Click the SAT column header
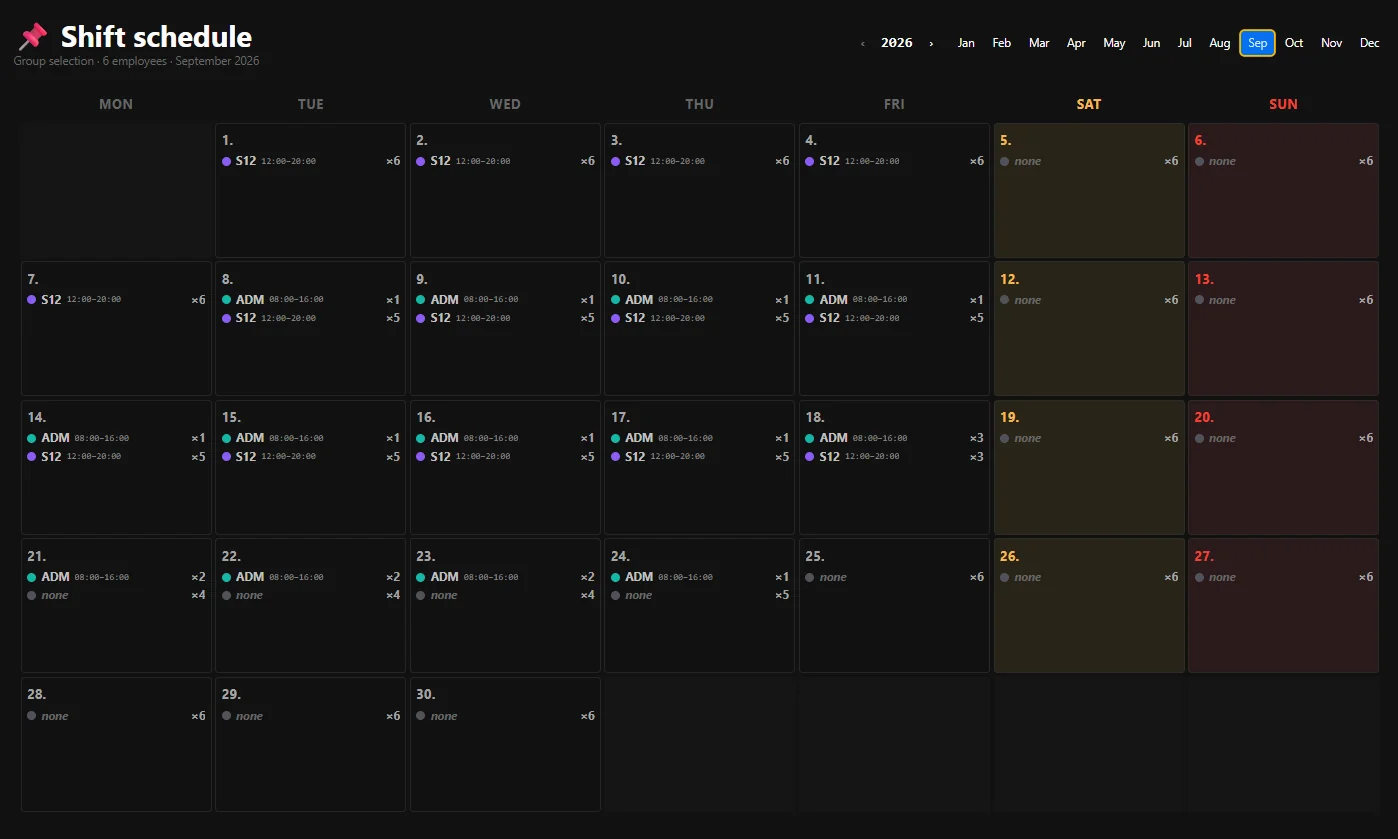Screen dimensions: 1398x839 (x=1089, y=104)
